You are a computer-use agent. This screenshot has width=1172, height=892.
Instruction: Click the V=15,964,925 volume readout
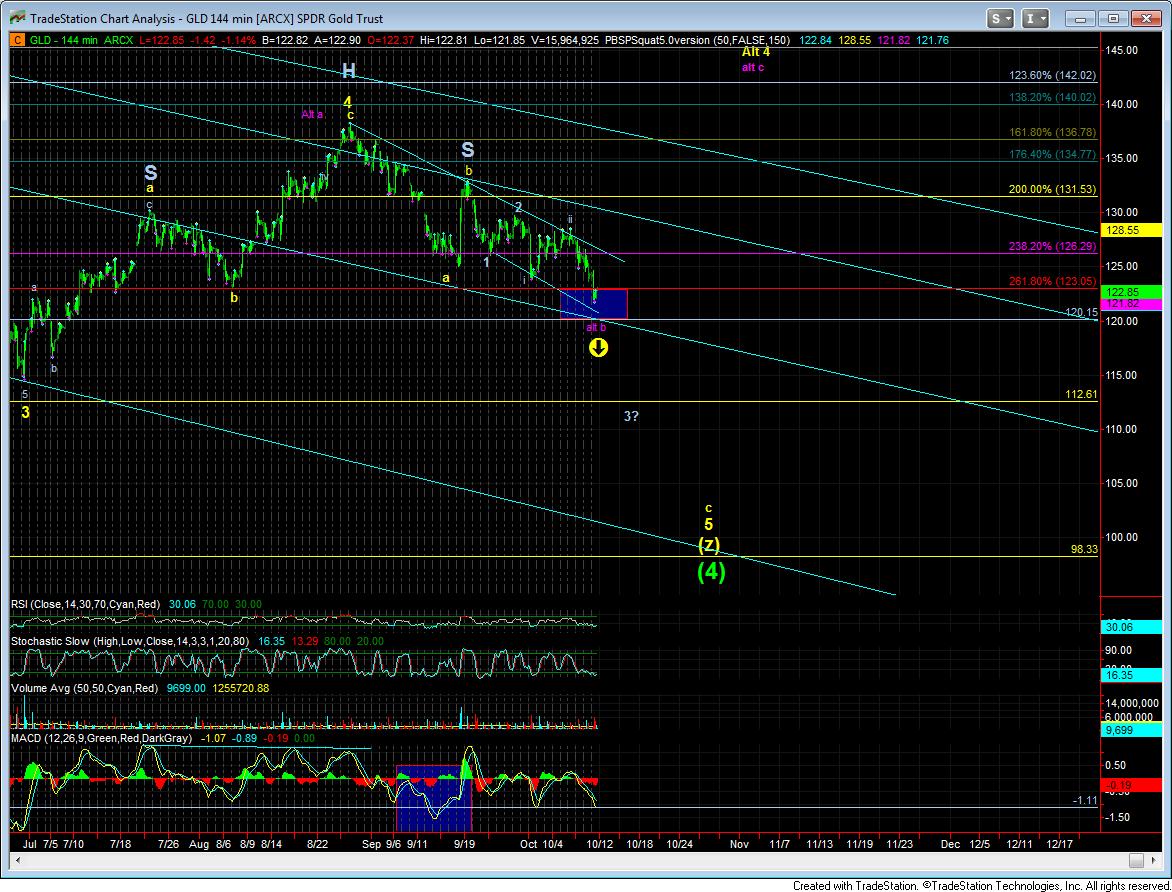coord(564,40)
